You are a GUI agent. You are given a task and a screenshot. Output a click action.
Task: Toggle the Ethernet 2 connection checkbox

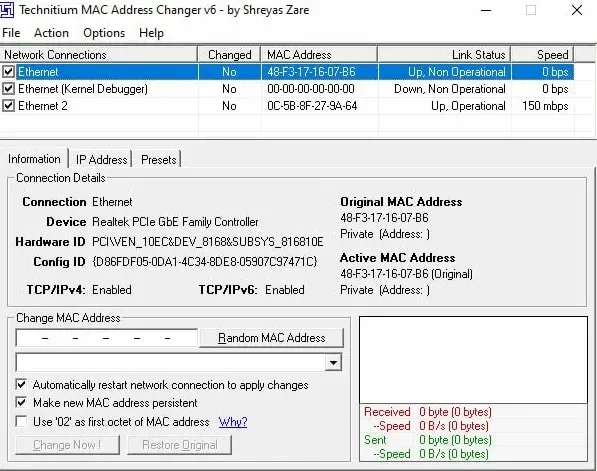[x=8, y=105]
